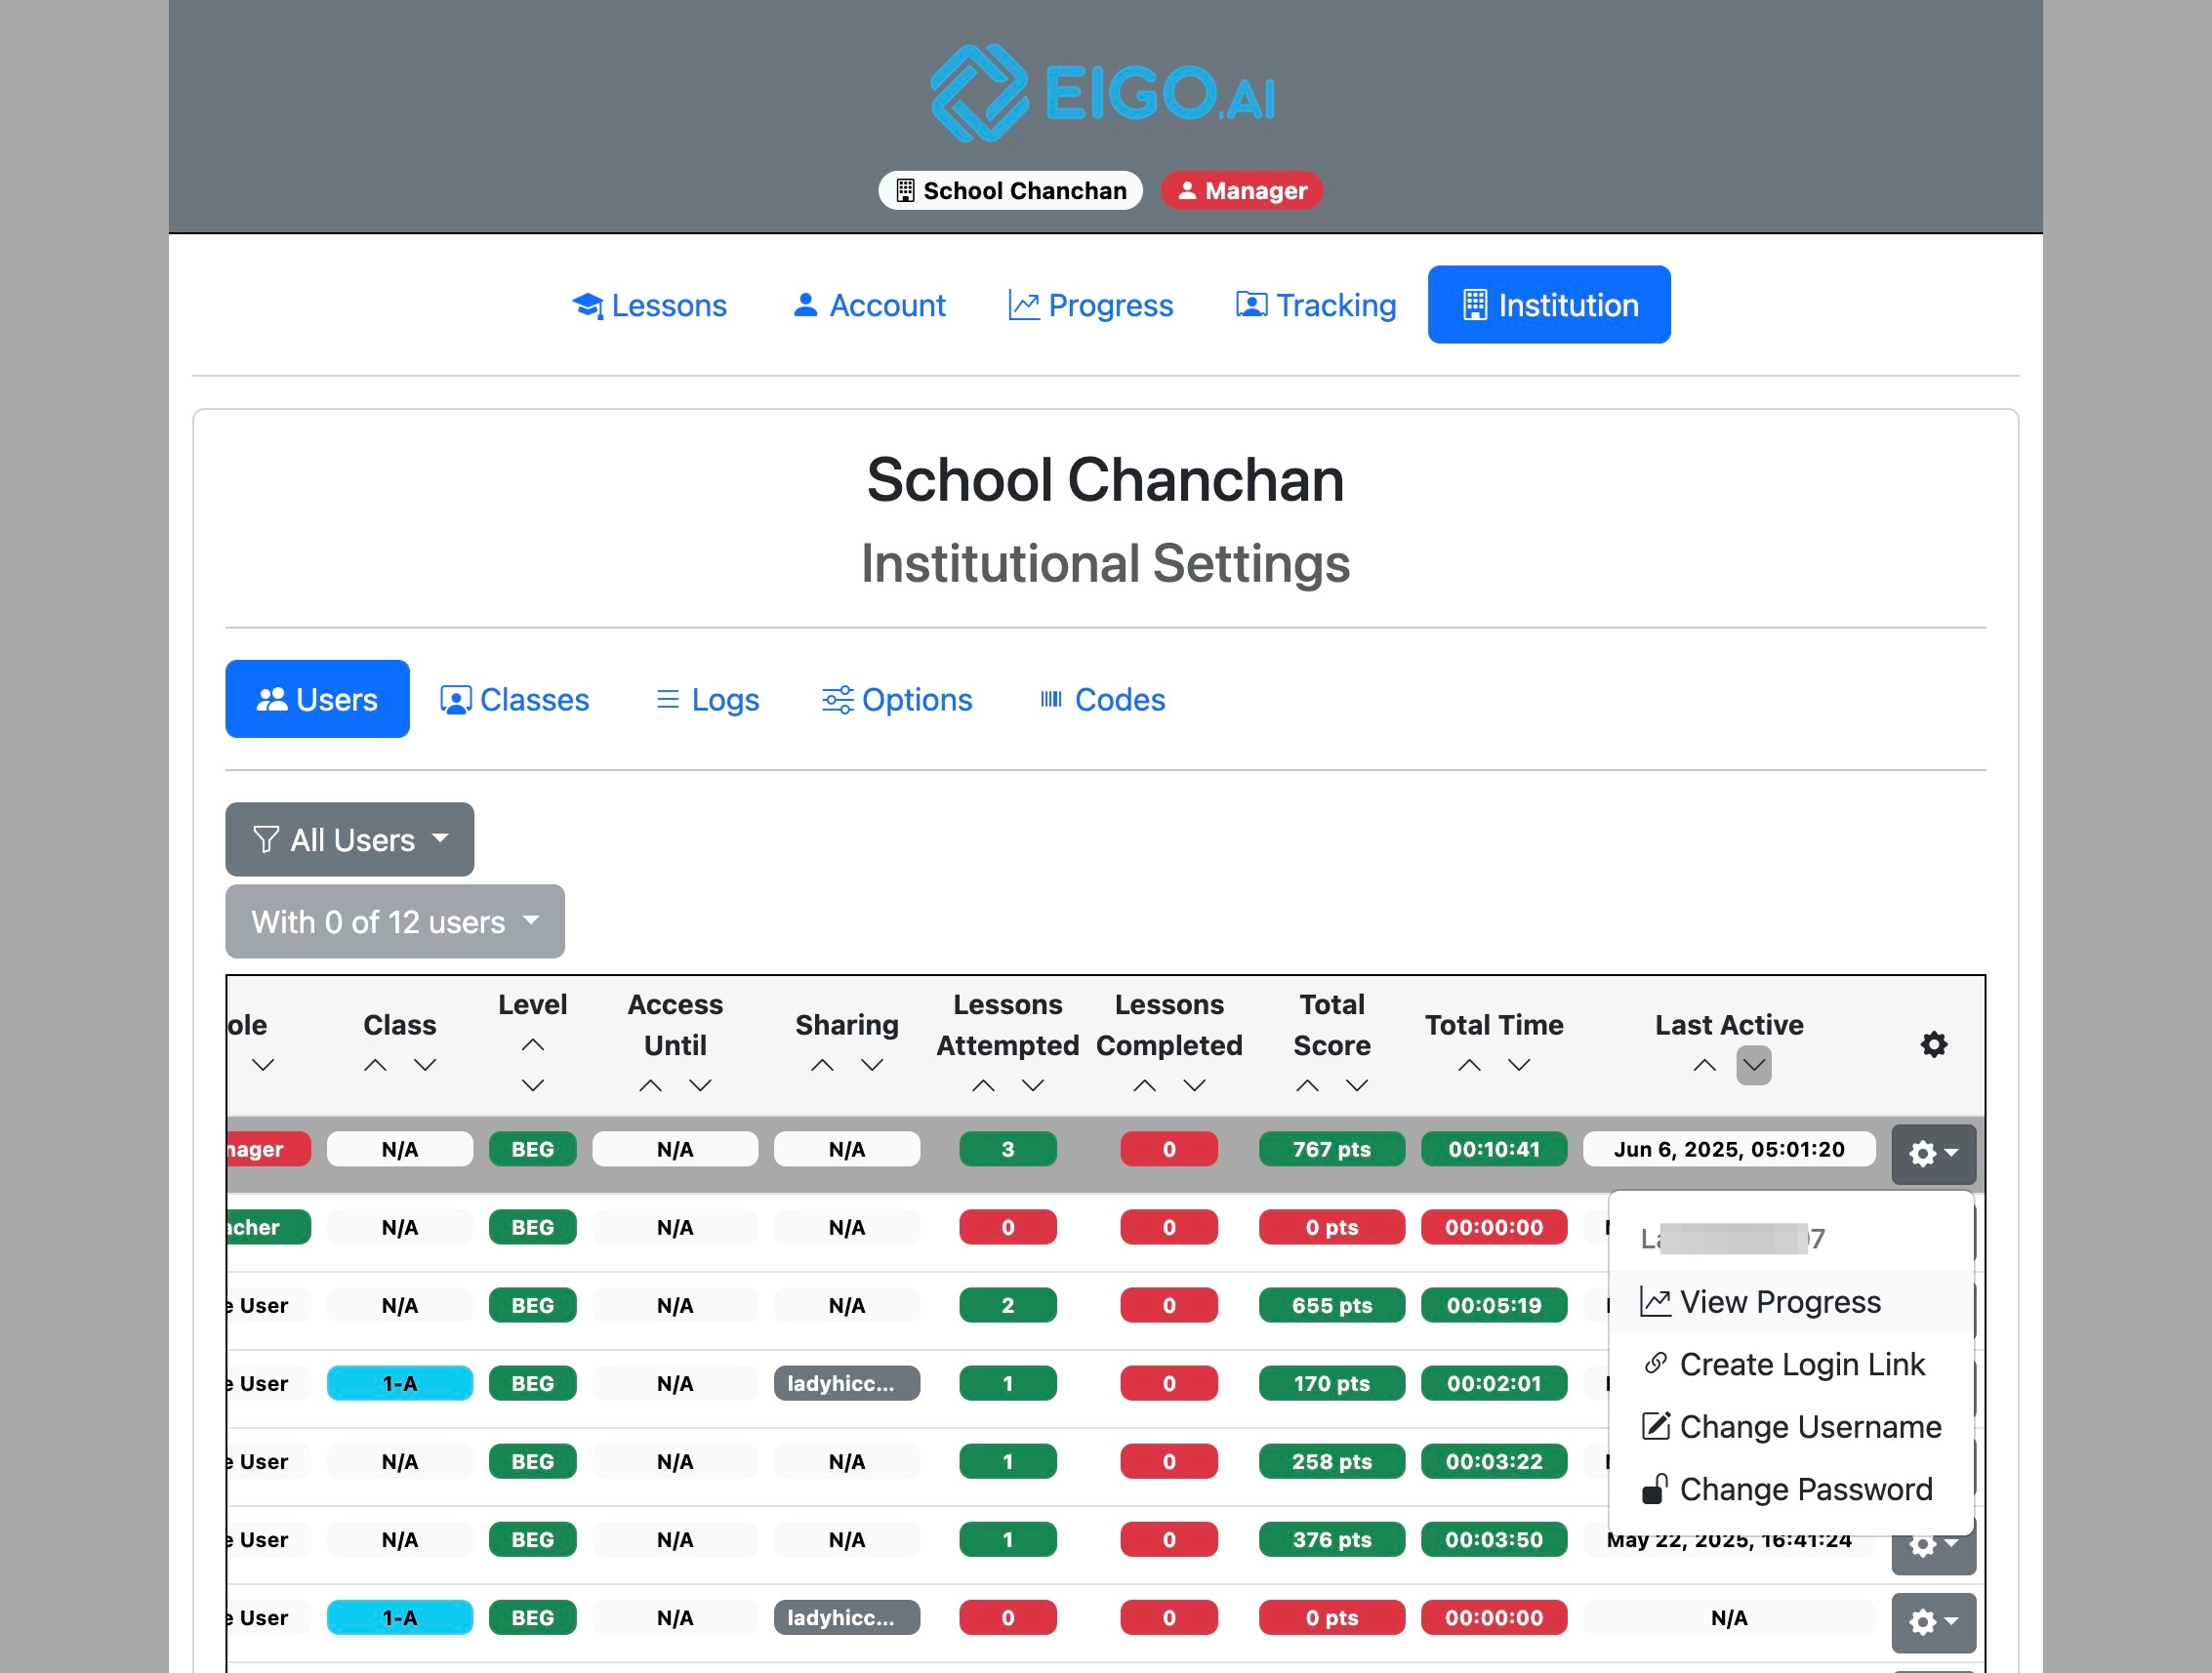Viewport: 2212px width, 1673px height.
Task: Click the 376 pts score badge
Action: [1332, 1540]
